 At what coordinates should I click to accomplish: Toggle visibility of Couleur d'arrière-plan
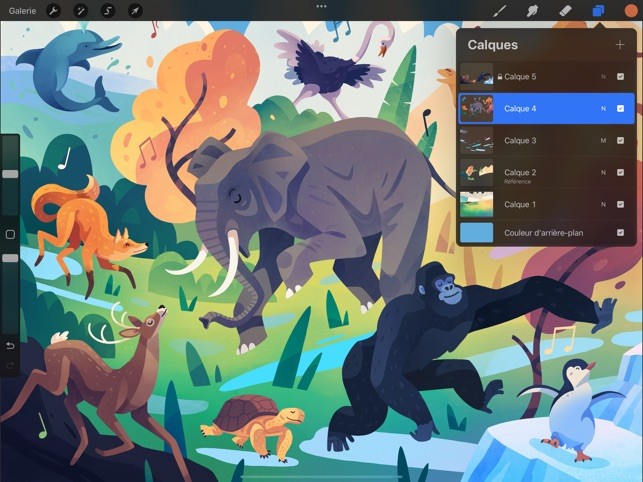pyautogui.click(x=620, y=233)
